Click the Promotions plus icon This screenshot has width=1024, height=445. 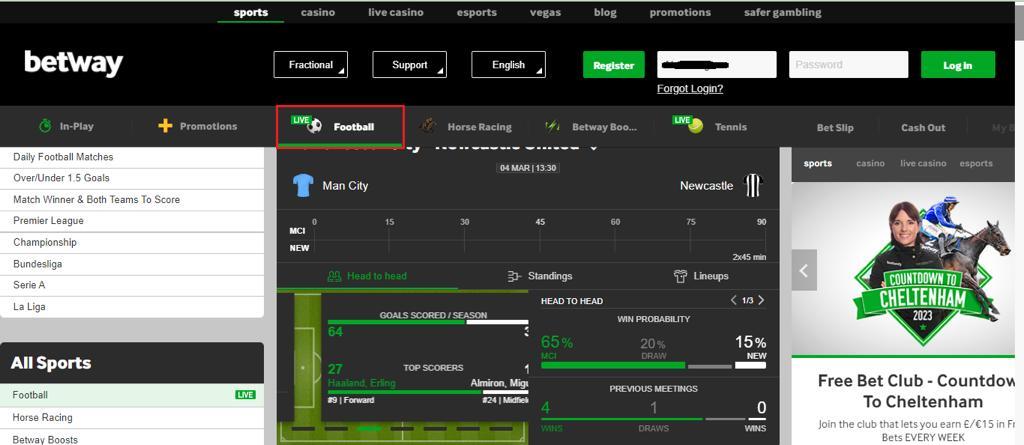(165, 126)
